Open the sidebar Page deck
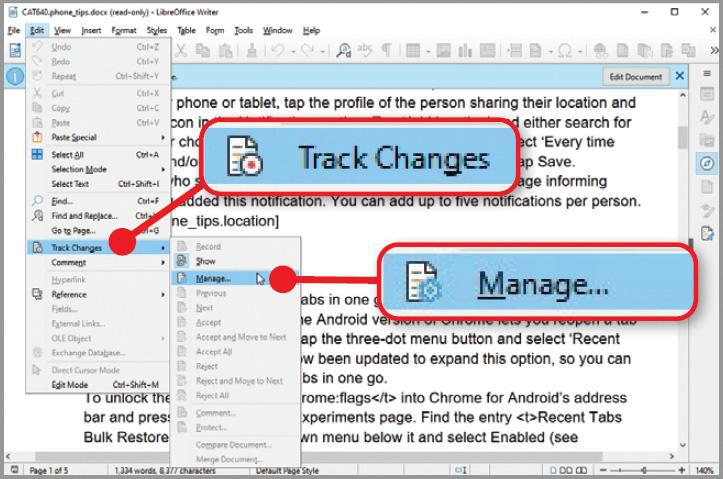The image size is (723, 479). 707,187
